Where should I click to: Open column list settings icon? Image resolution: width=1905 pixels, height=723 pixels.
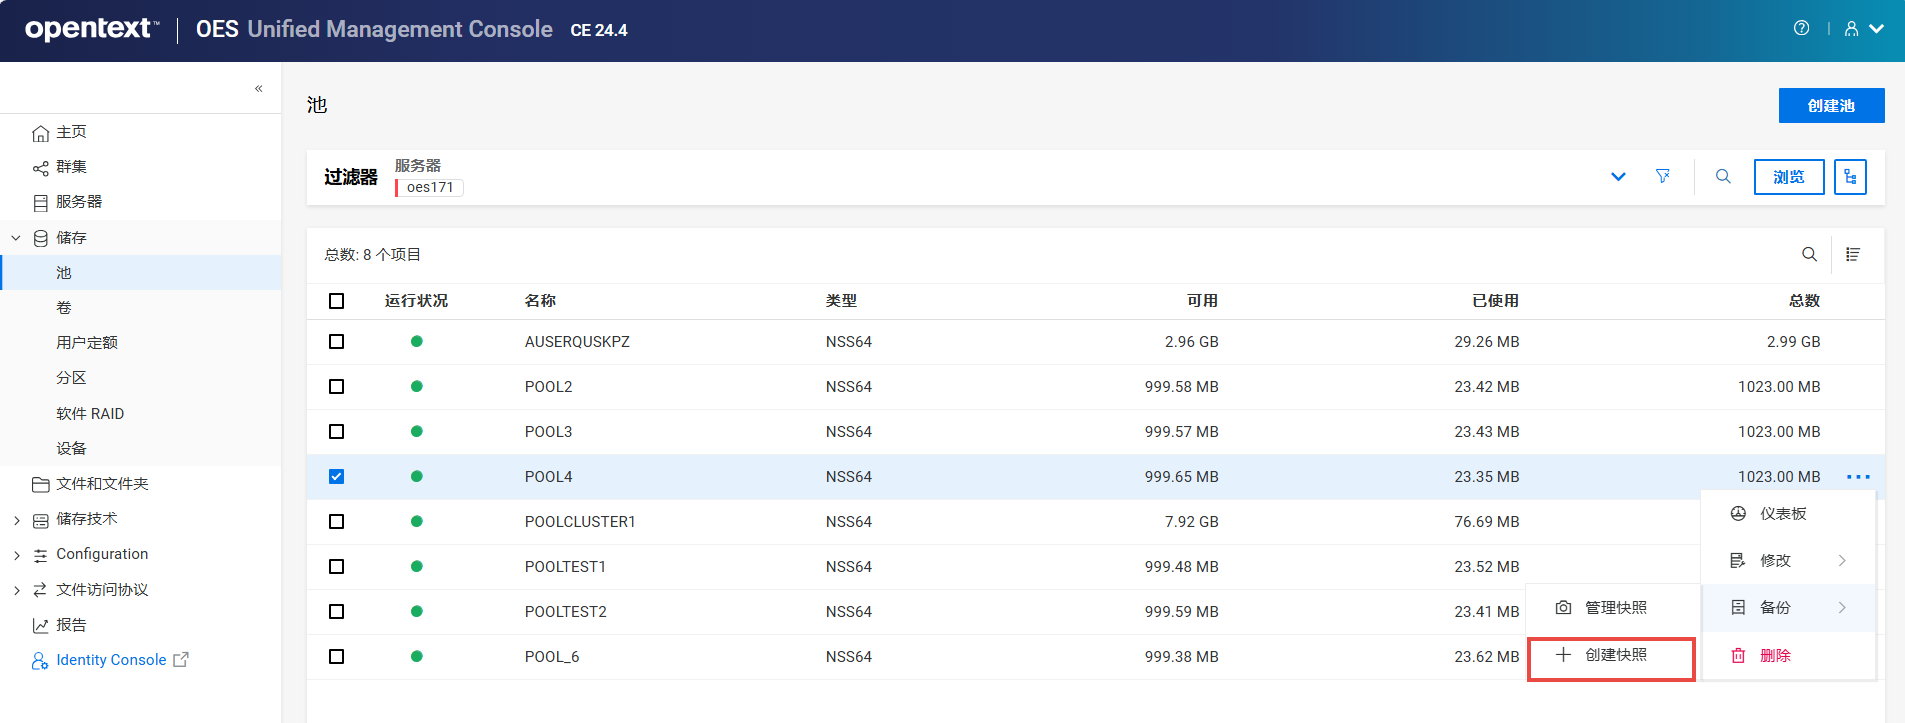(1853, 254)
